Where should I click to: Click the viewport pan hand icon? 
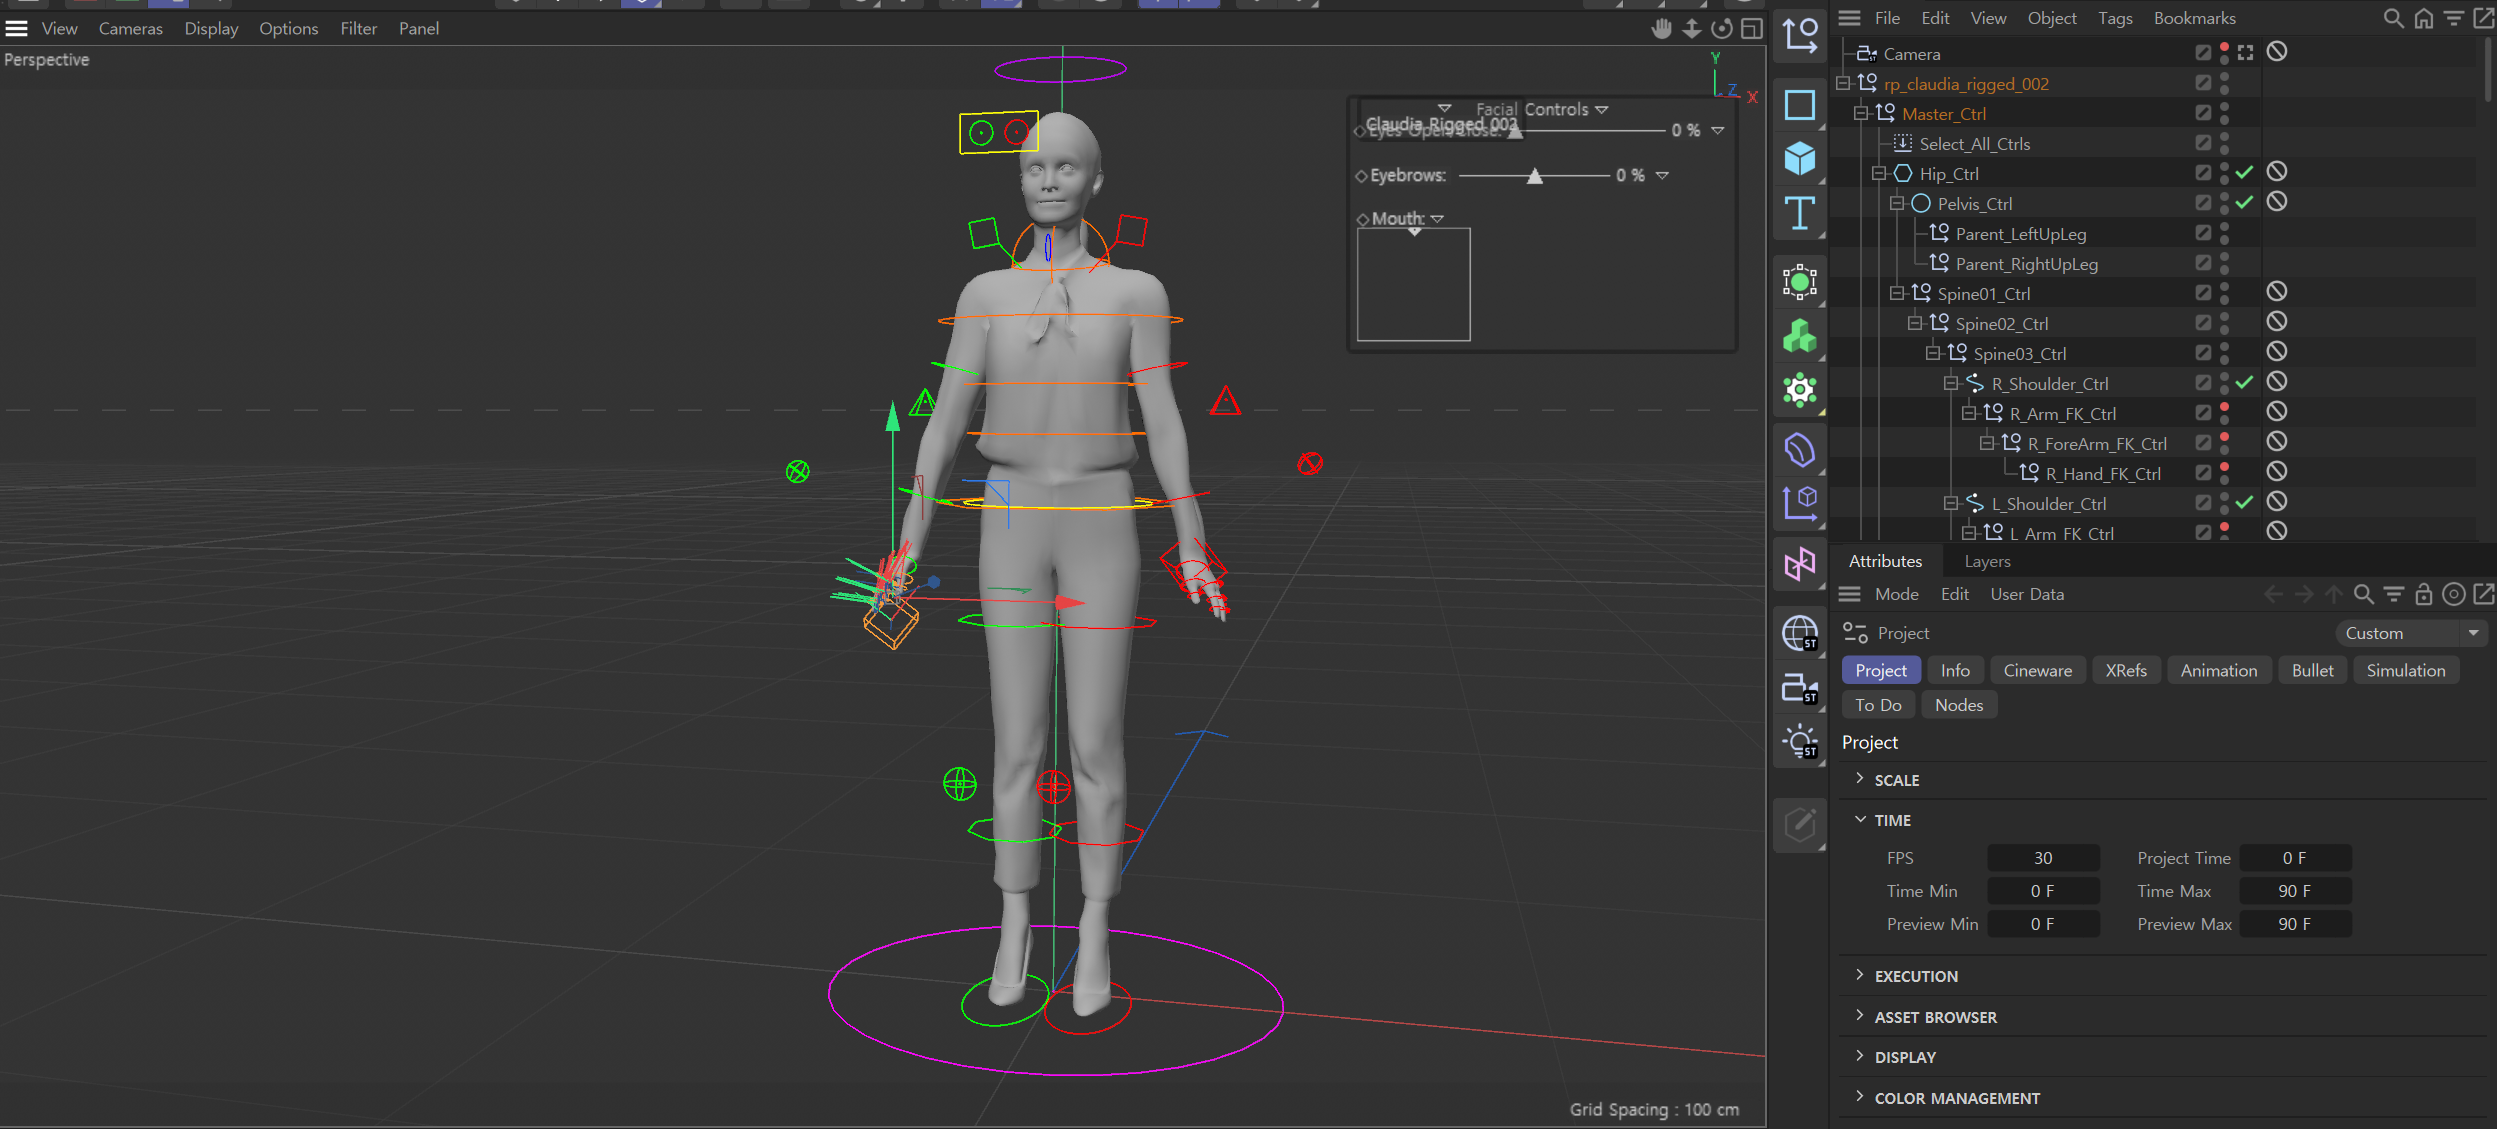[1662, 29]
